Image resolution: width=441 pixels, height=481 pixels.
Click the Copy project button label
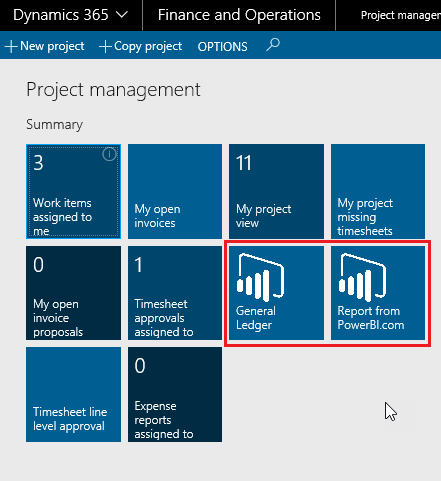[148, 46]
